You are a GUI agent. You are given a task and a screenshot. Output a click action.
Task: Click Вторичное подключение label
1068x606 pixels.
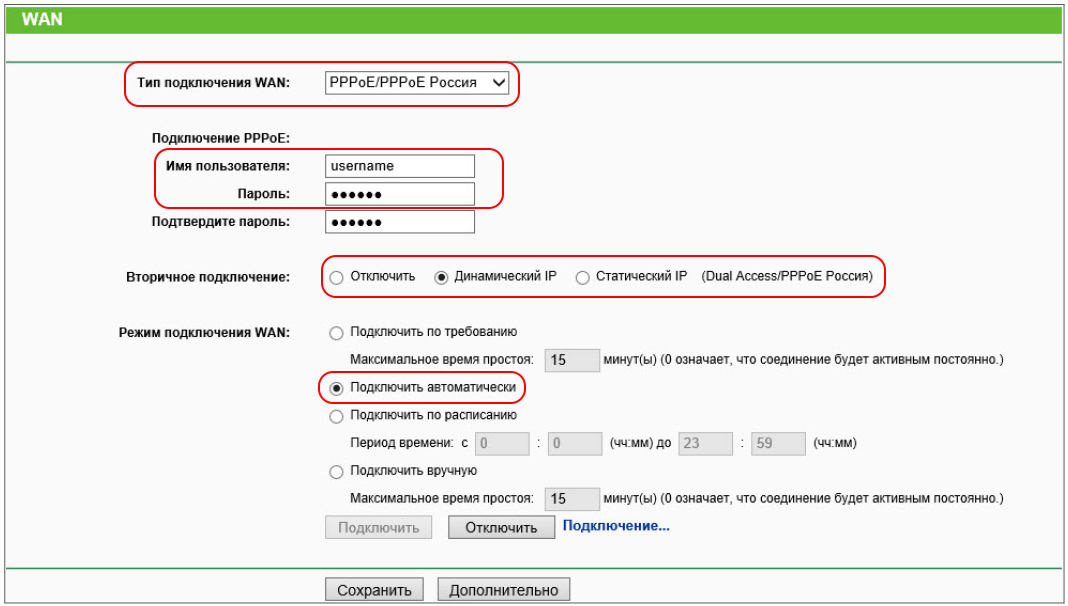(208, 277)
